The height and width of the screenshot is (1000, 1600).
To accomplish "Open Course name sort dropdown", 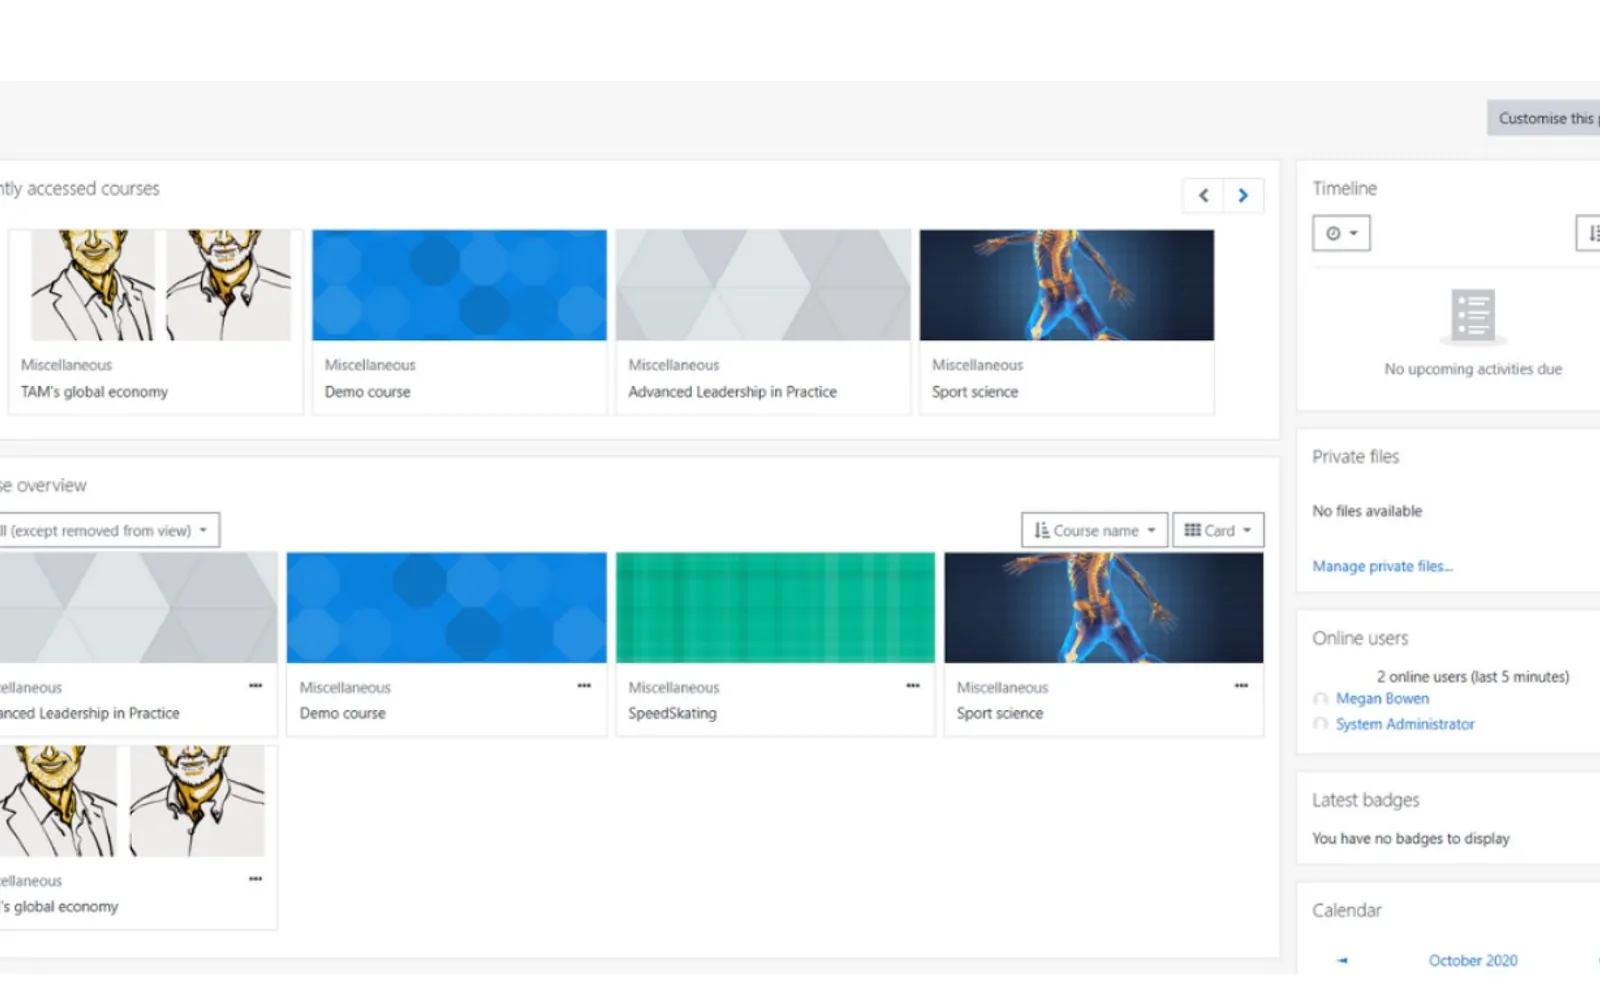I will coord(1094,530).
